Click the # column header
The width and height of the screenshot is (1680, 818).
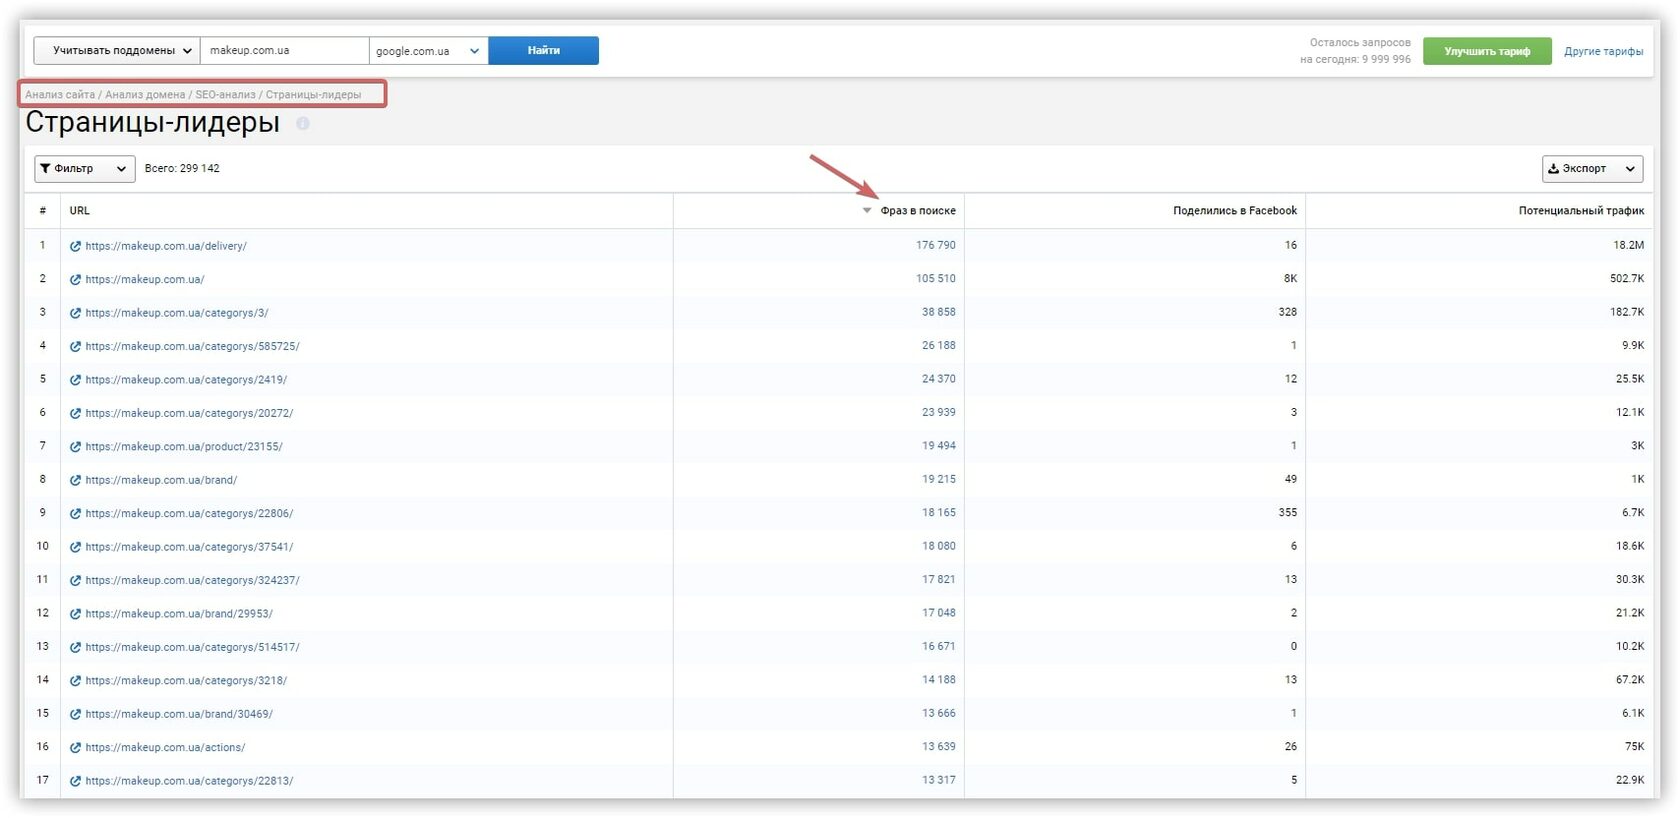(43, 211)
